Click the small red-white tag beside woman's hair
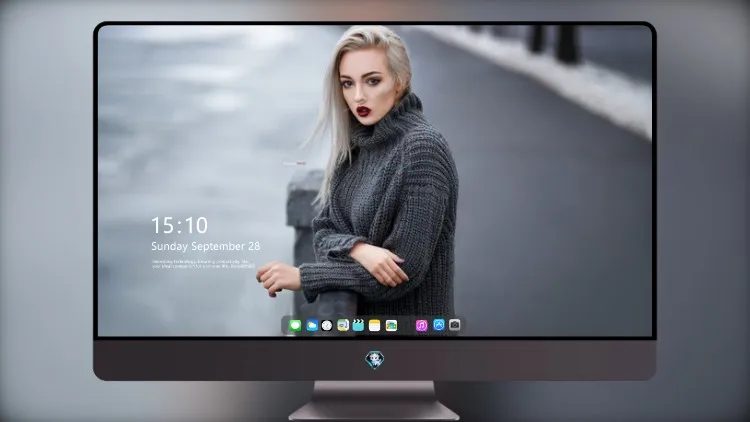Viewport: 750px width, 422px height. 294,164
